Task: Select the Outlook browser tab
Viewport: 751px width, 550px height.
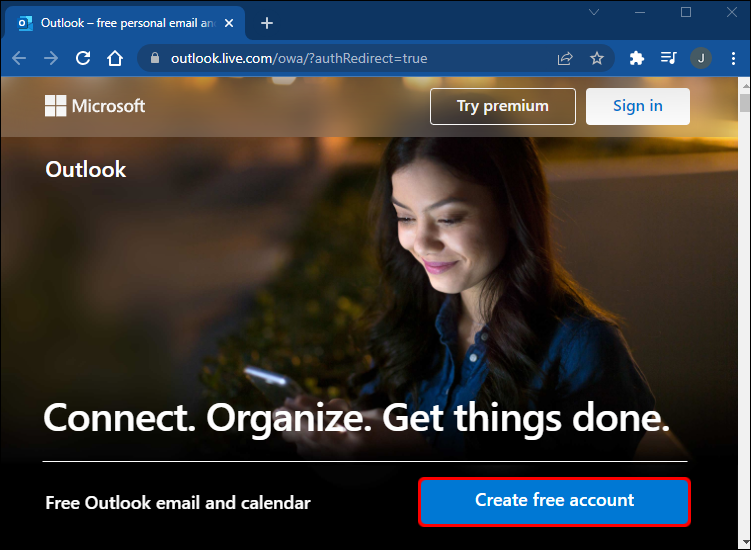Action: pyautogui.click(x=125, y=23)
